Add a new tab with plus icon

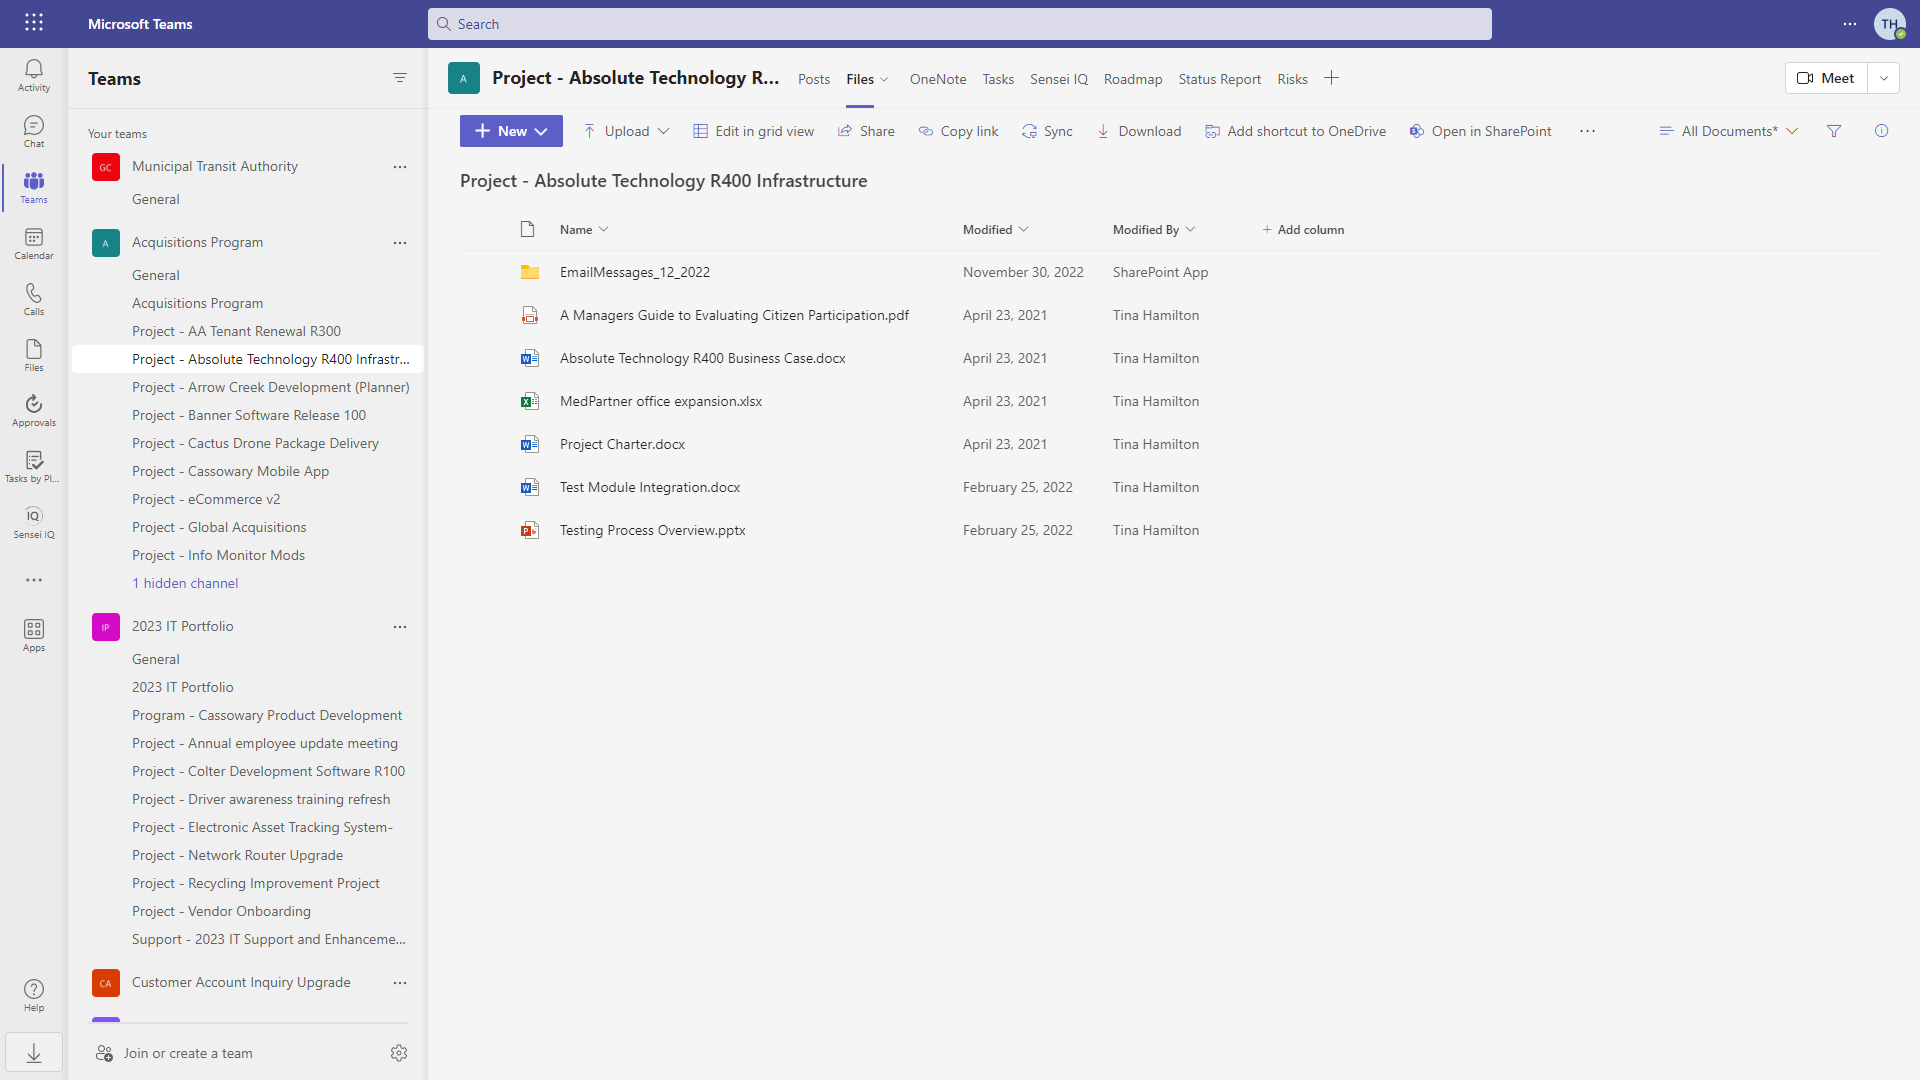coord(1332,78)
